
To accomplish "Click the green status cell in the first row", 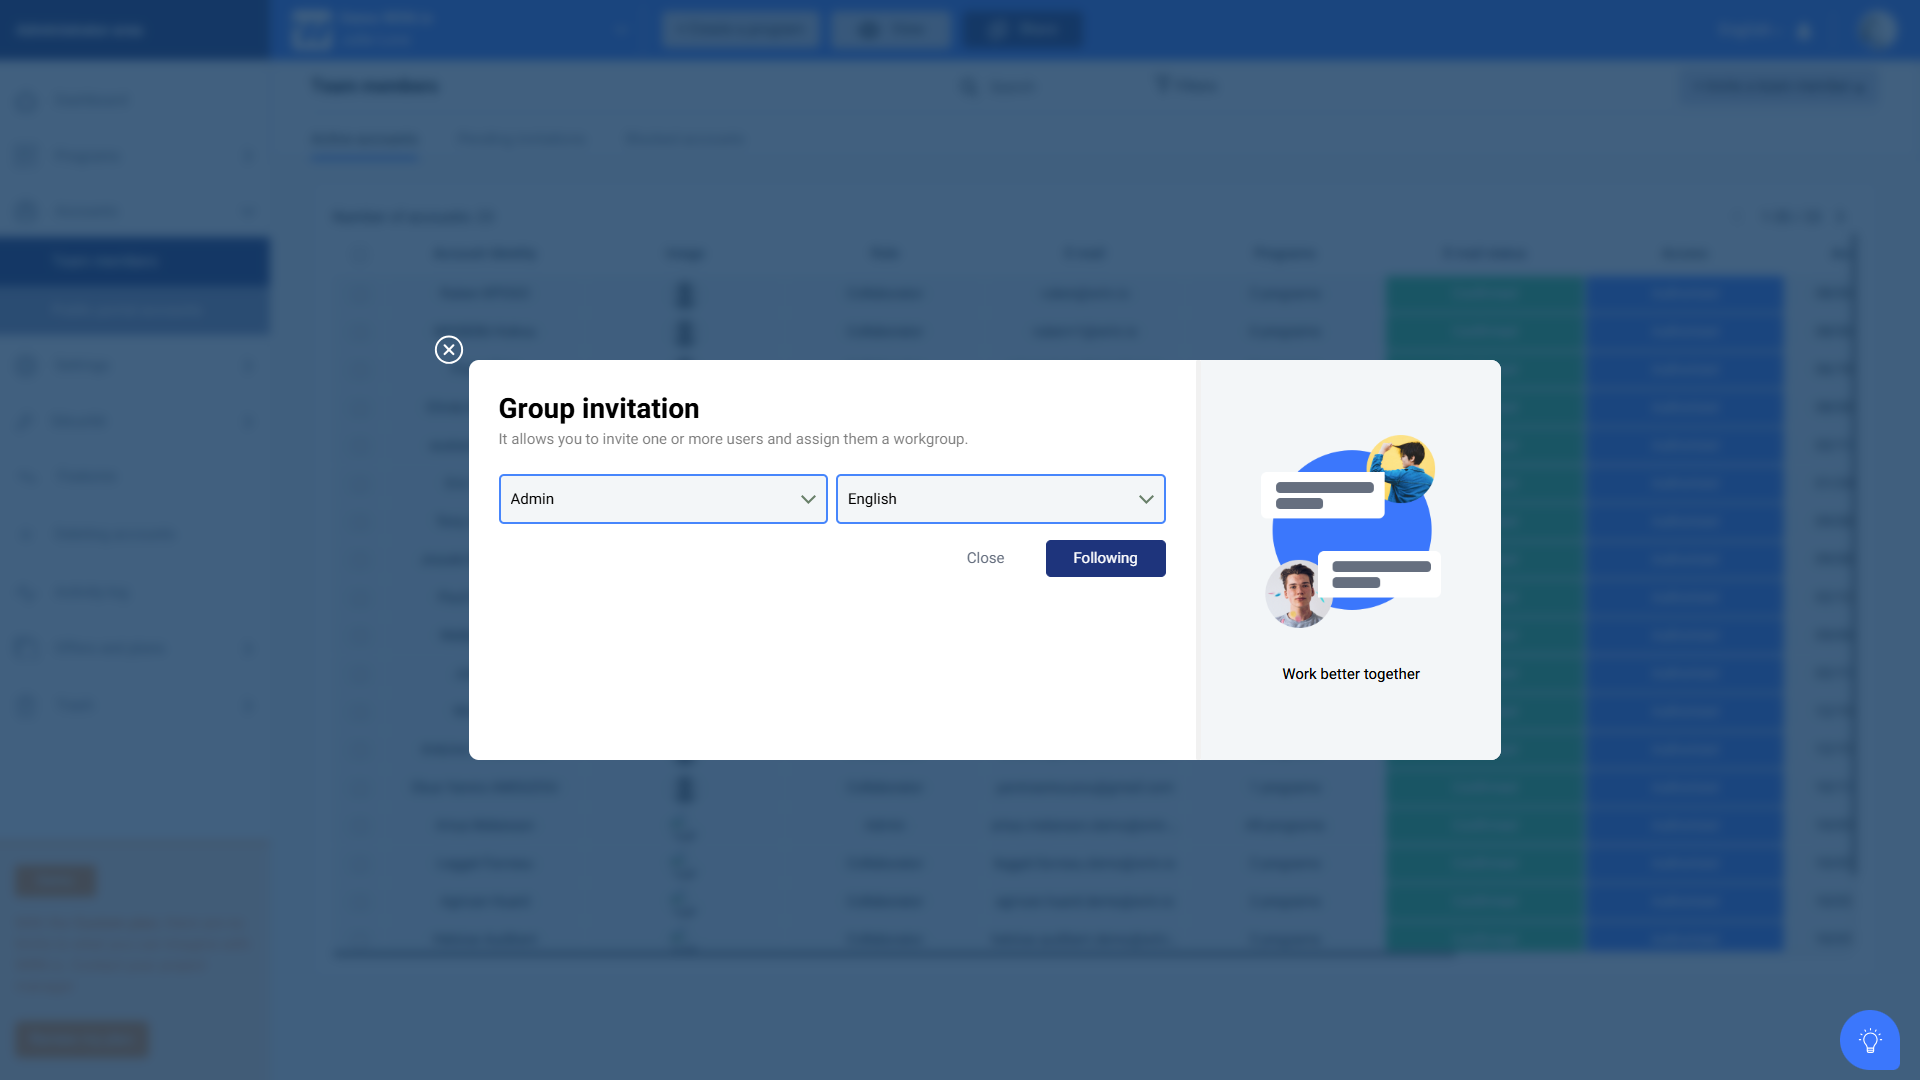I will coord(1485,293).
